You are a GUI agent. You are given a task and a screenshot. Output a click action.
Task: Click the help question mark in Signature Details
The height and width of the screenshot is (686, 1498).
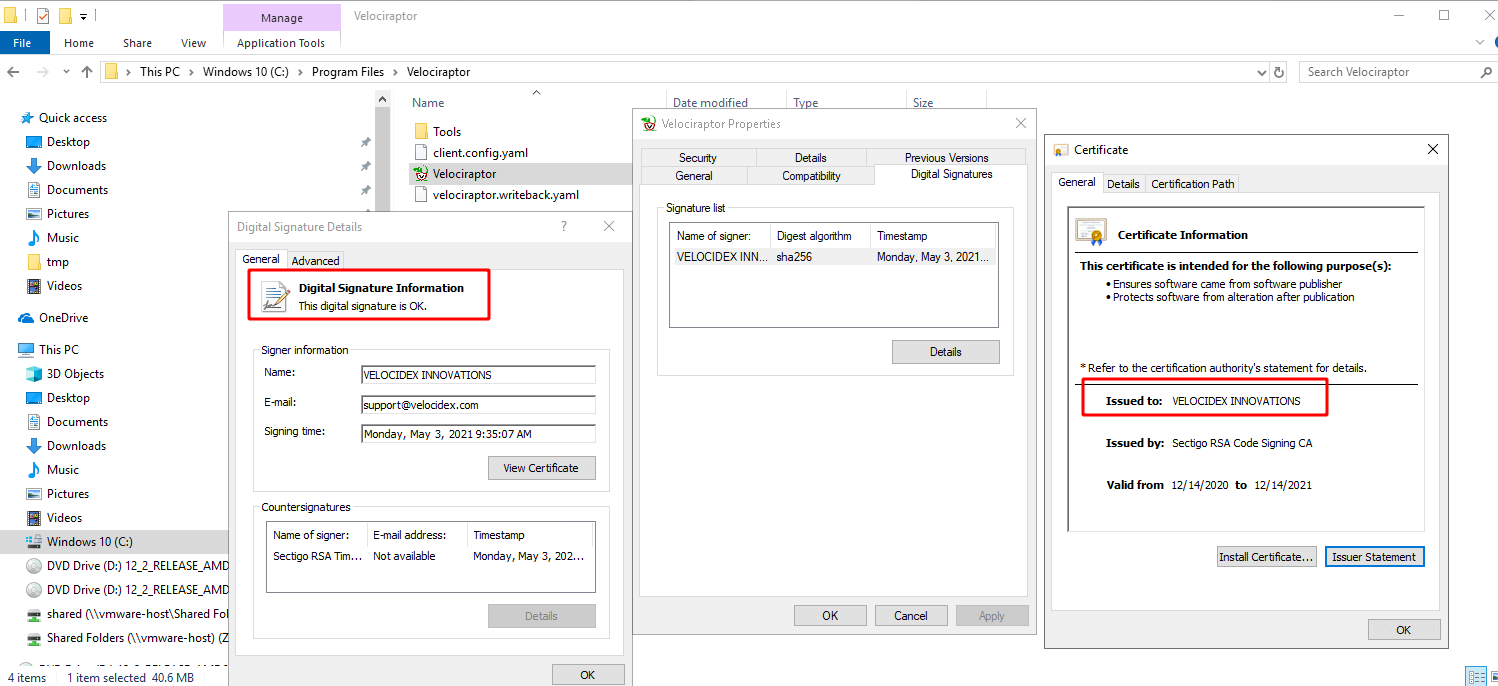click(564, 227)
